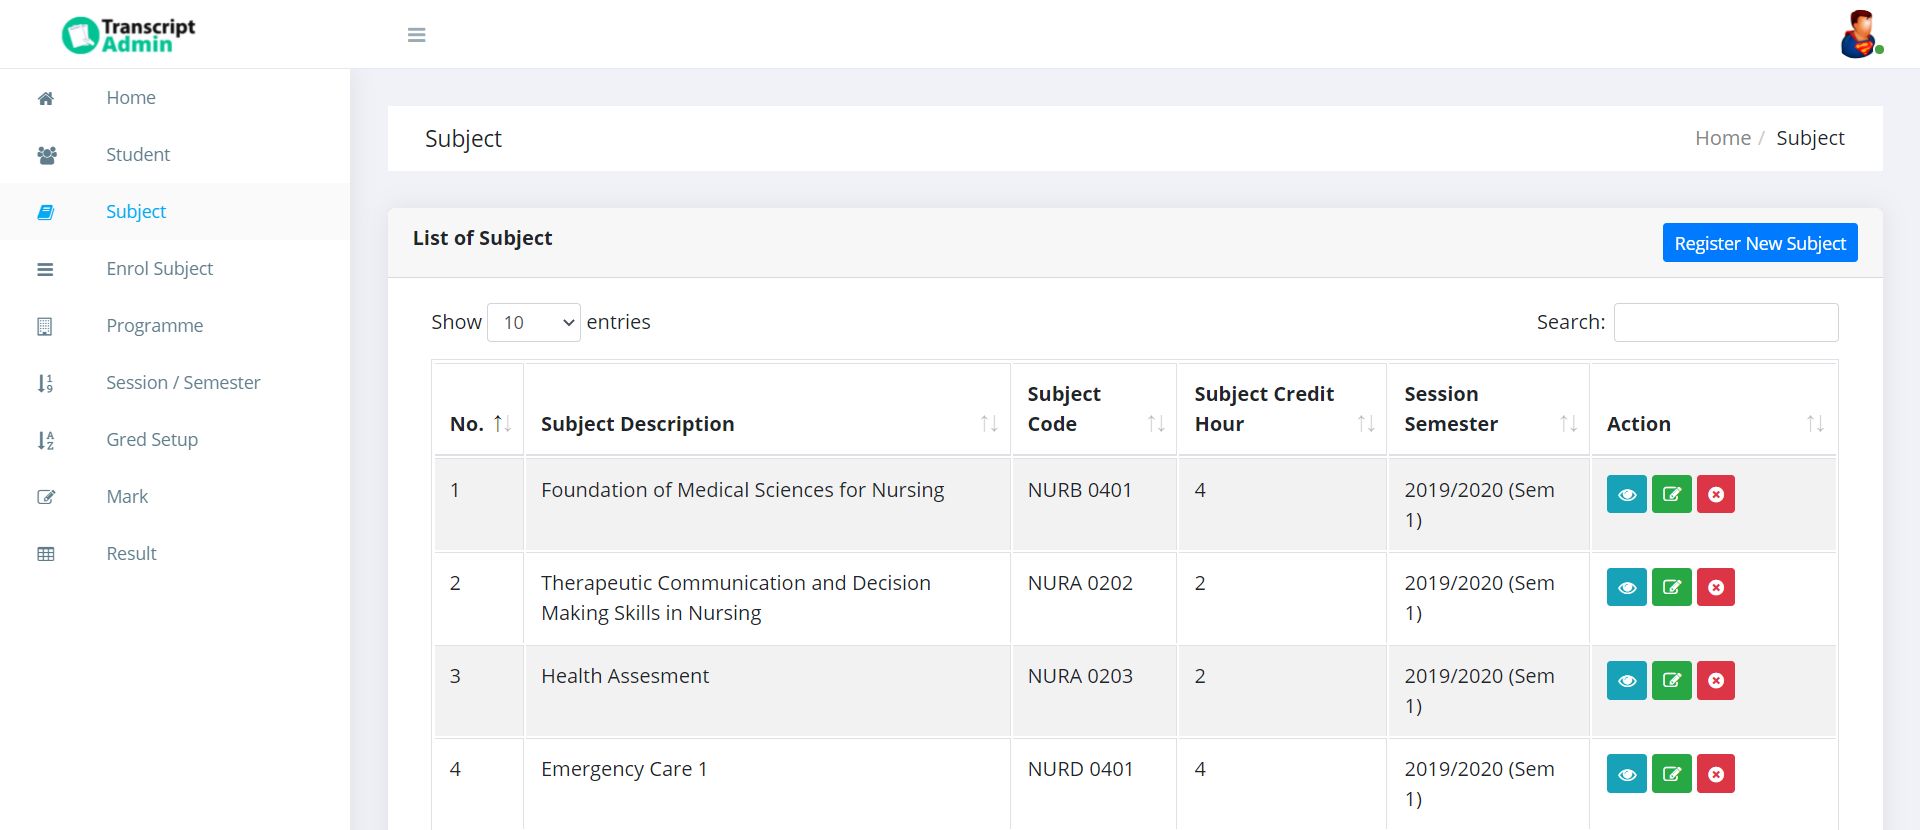This screenshot has height=830, width=1920.
Task: Sort by the Session Semester column
Action: click(x=1488, y=409)
